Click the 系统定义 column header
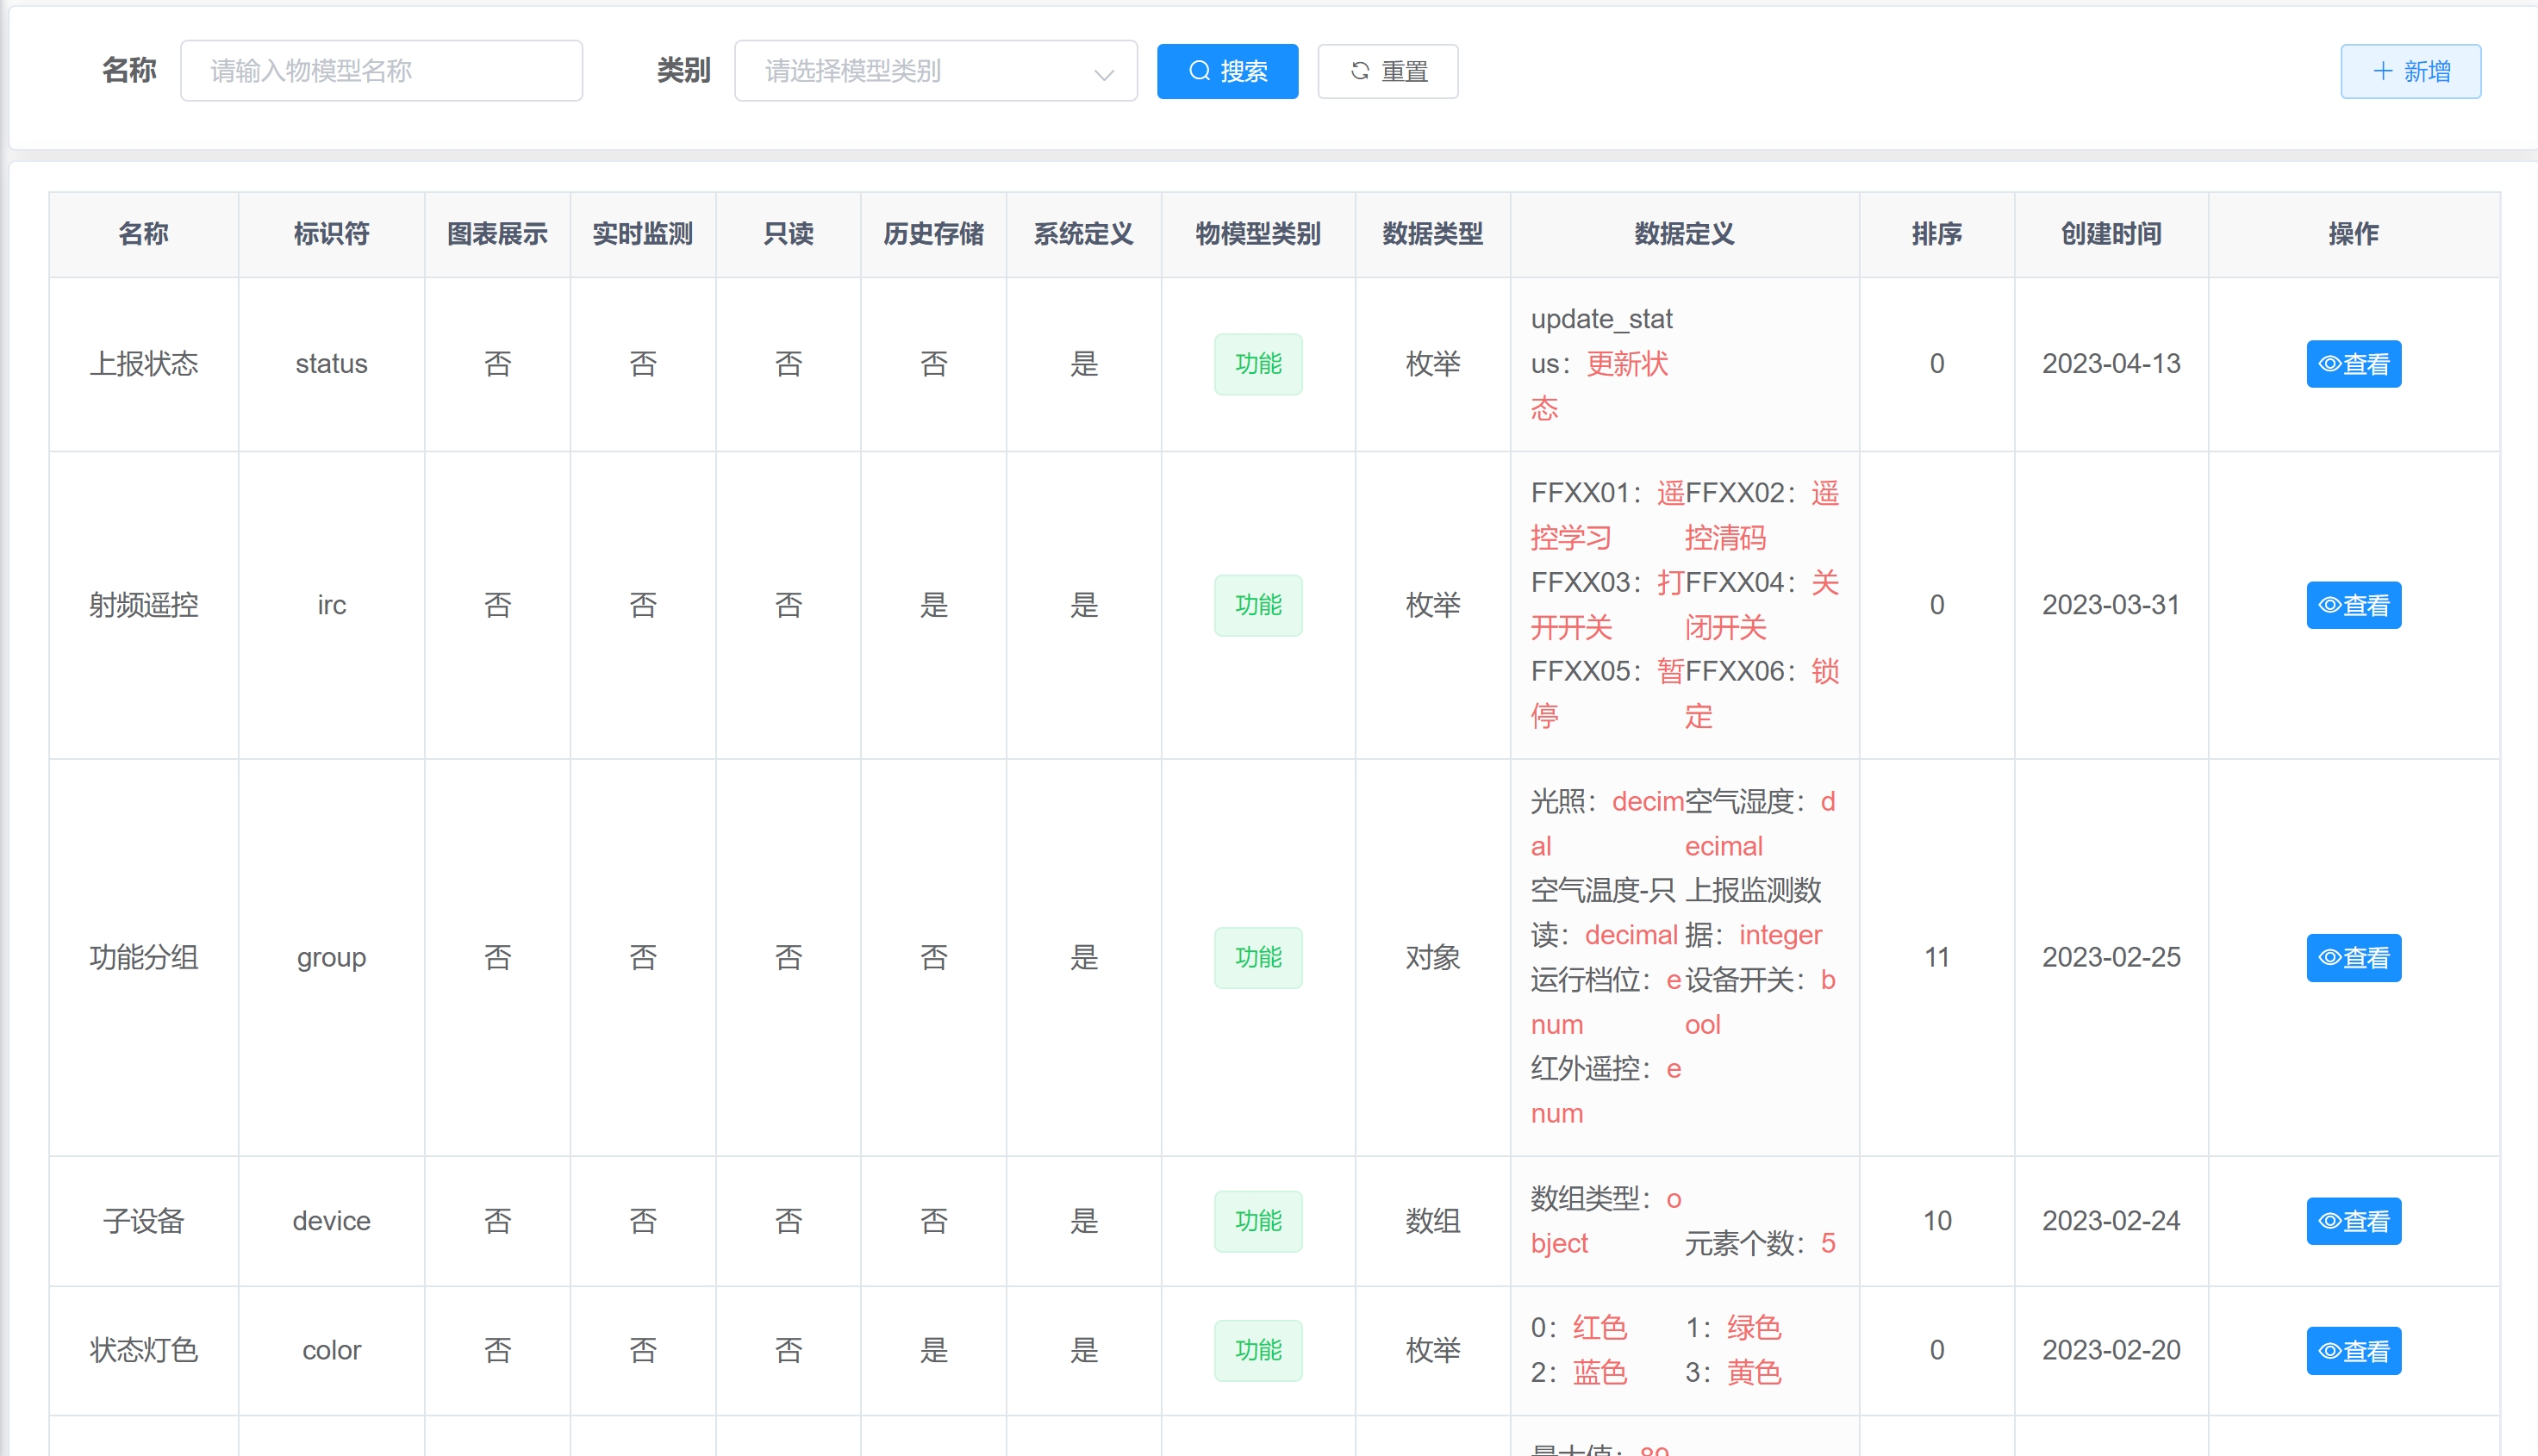 tap(1083, 234)
